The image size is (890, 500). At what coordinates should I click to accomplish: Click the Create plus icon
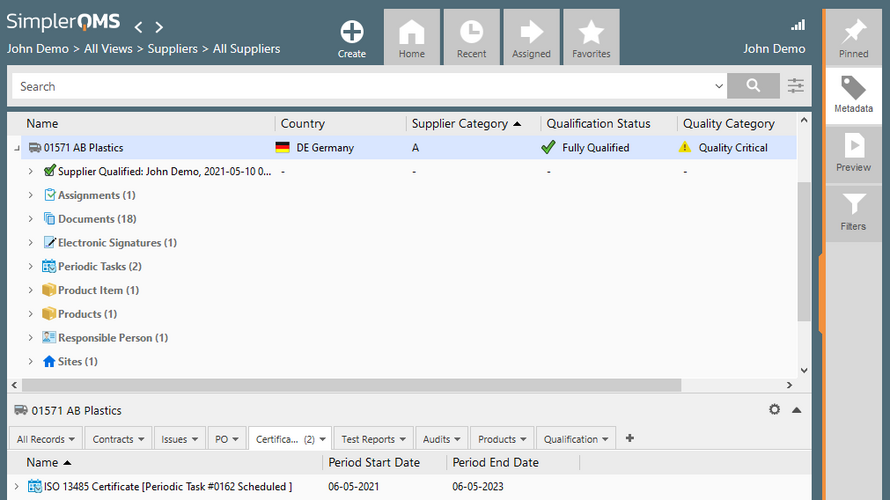point(352,32)
